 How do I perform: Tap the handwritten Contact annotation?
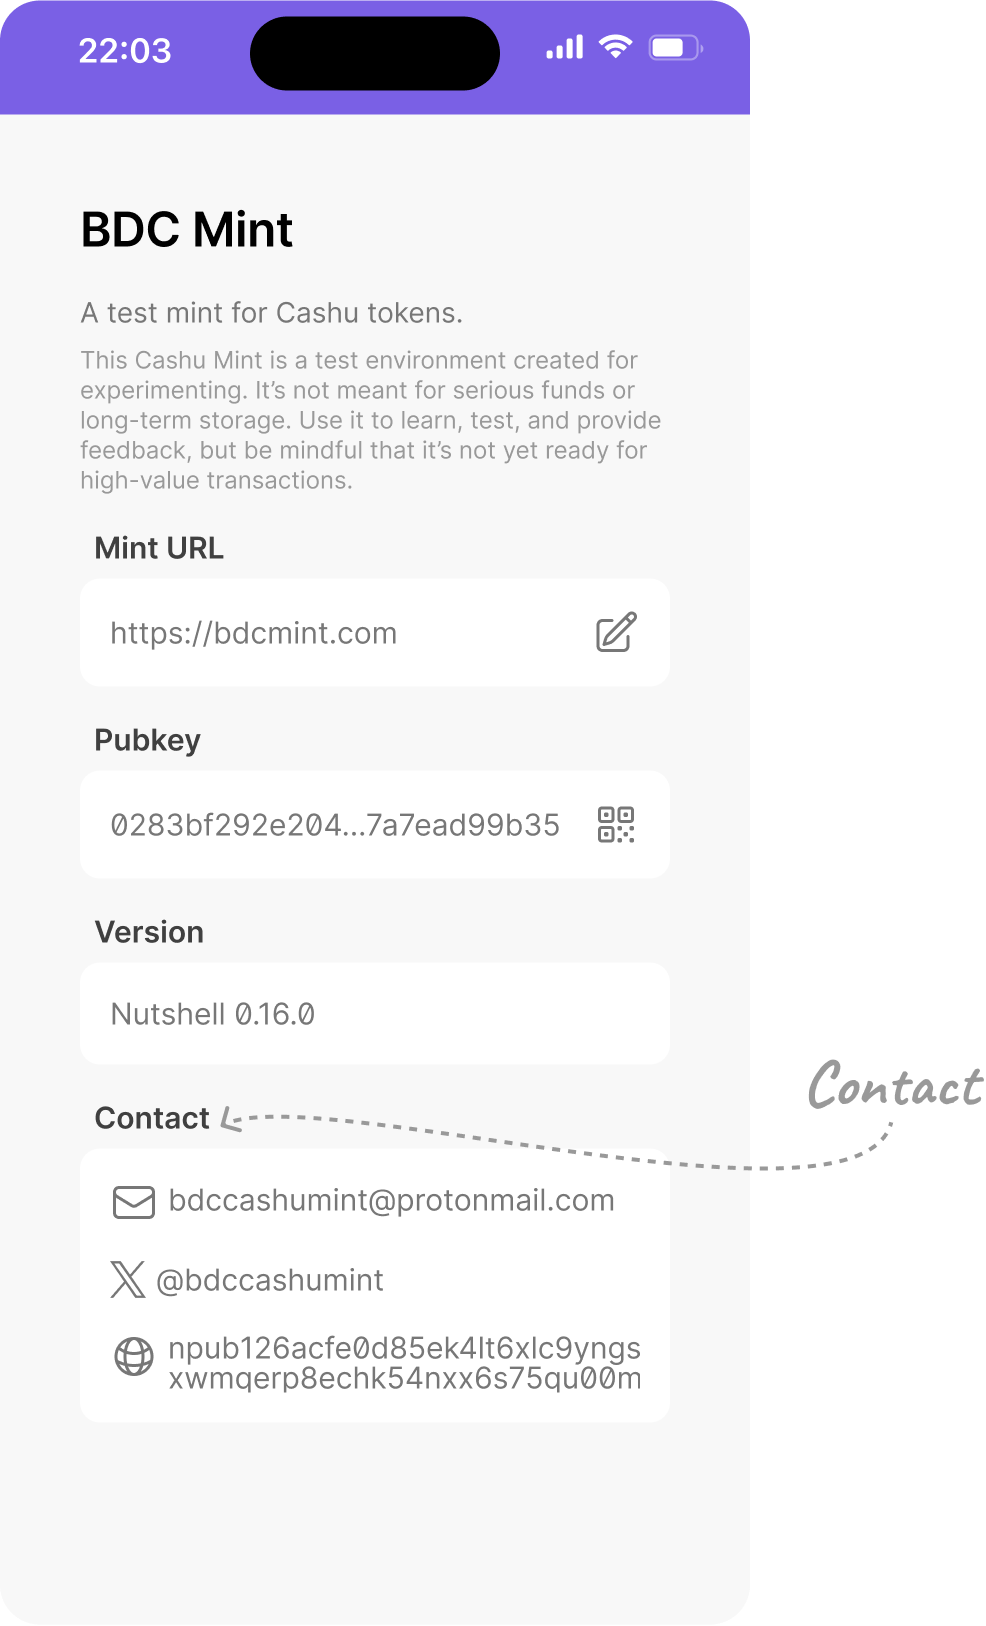(896, 1085)
